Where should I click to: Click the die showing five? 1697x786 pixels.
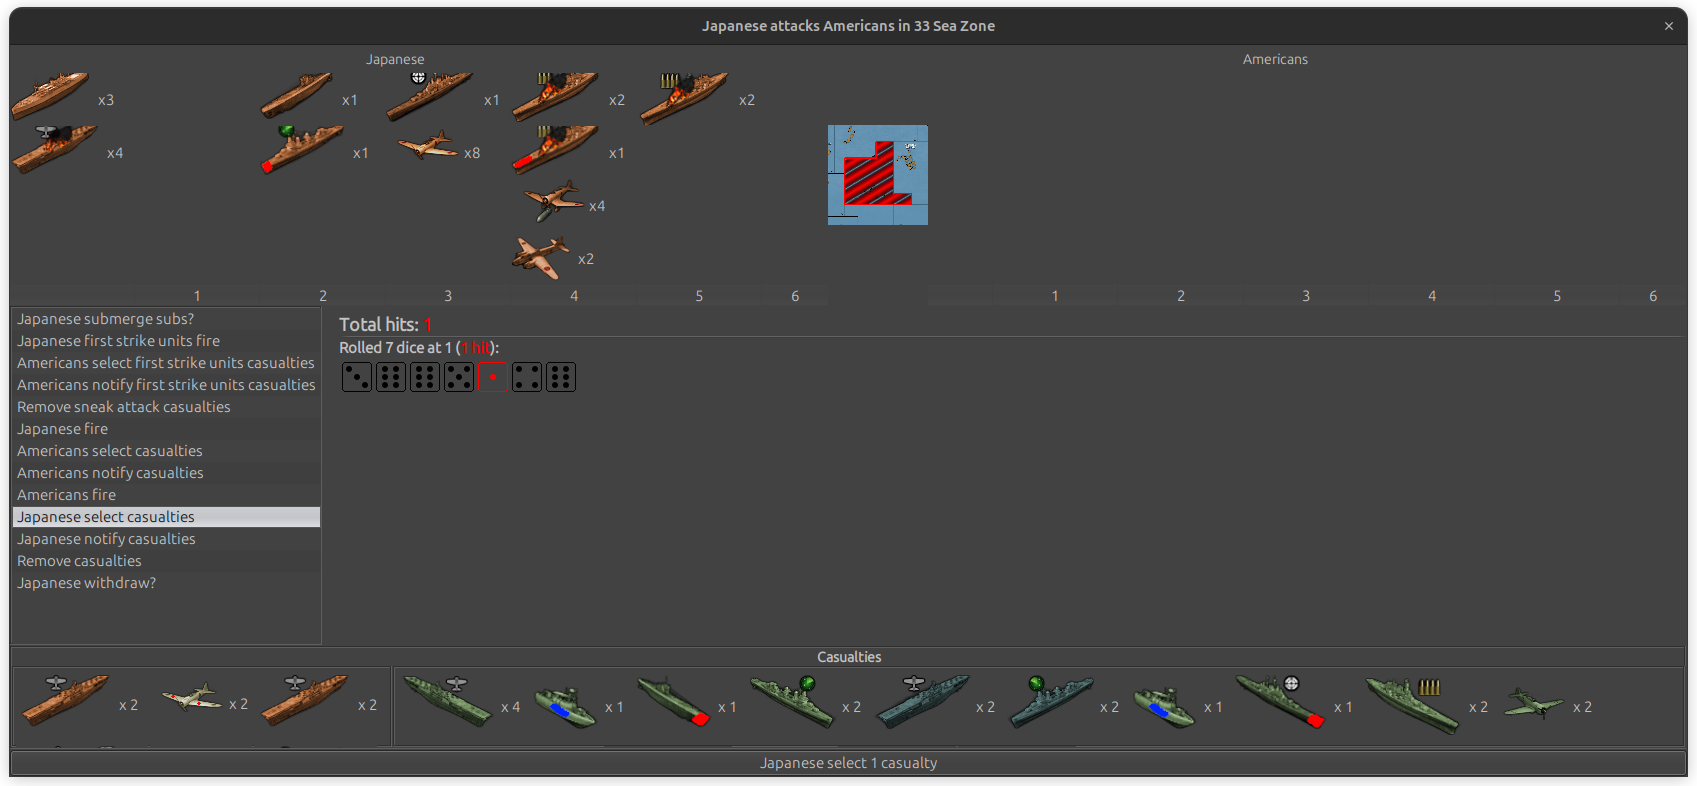(459, 377)
